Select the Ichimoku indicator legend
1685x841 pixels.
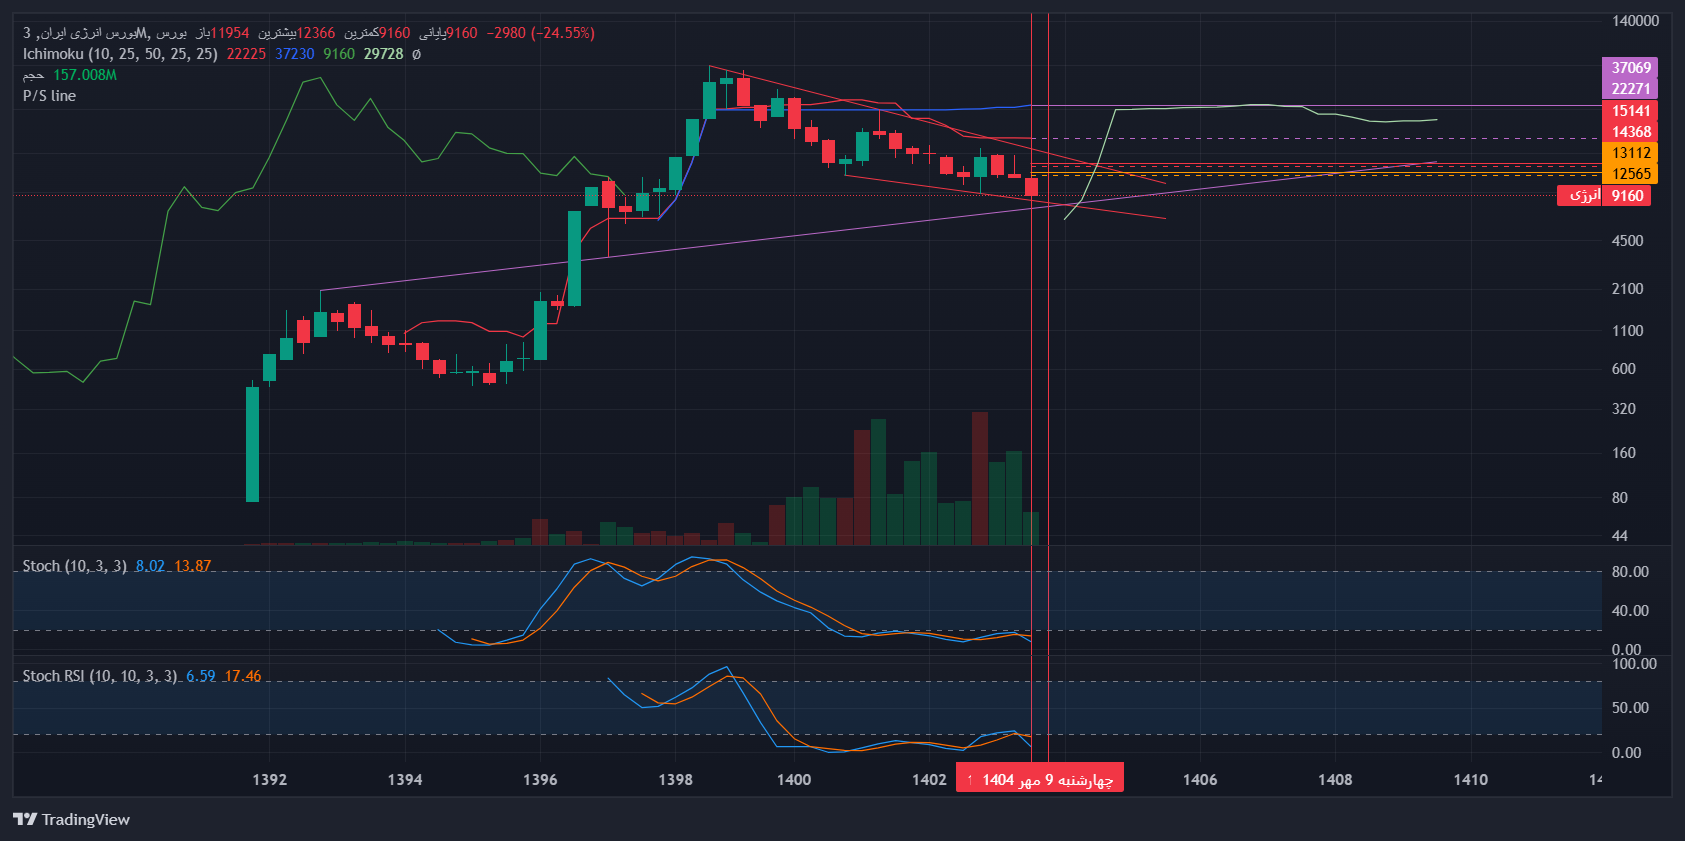tap(120, 54)
